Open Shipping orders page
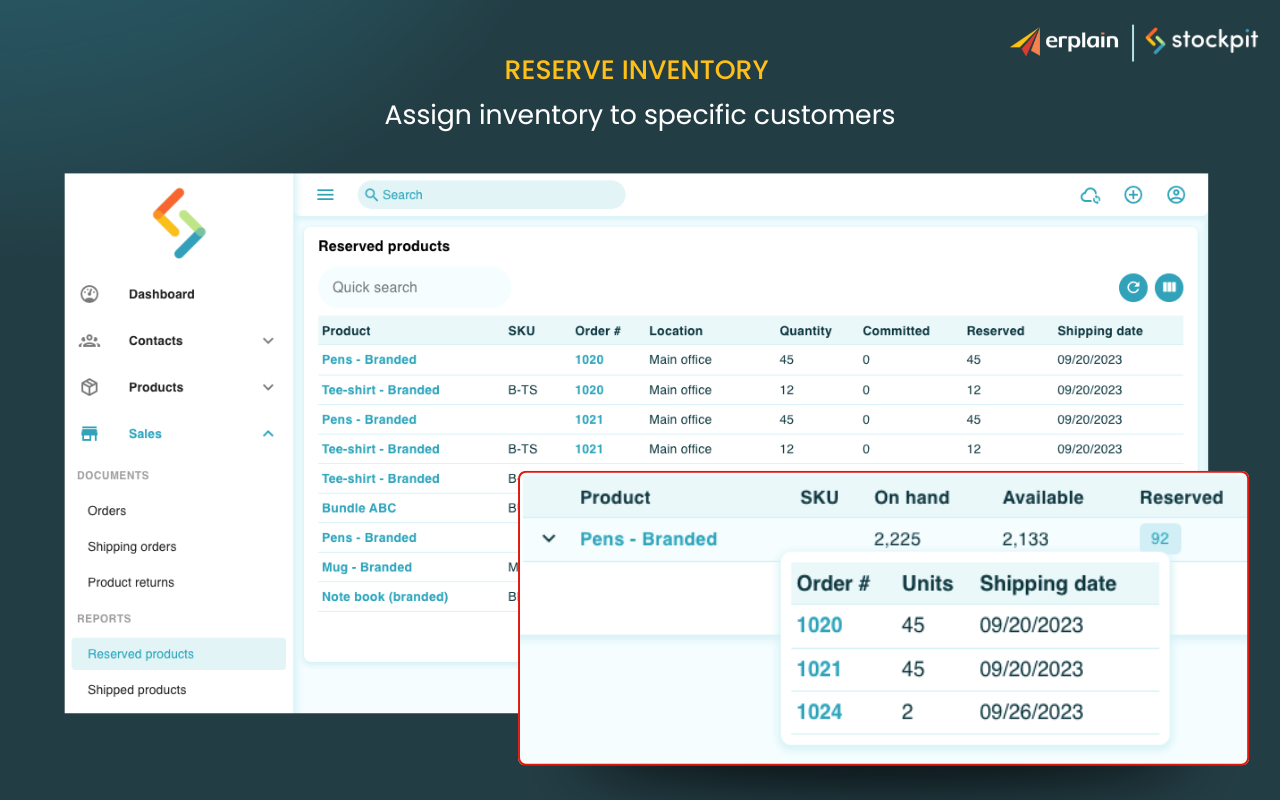This screenshot has height=800, width=1280. point(132,547)
